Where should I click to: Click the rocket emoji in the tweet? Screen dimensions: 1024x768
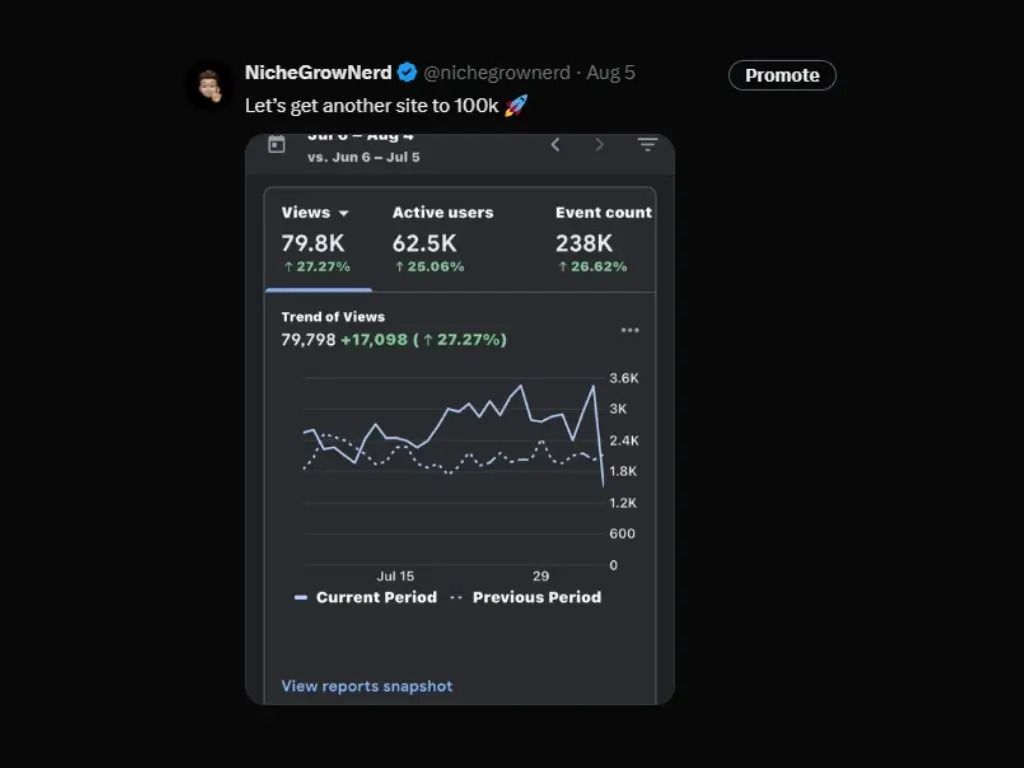(x=516, y=105)
